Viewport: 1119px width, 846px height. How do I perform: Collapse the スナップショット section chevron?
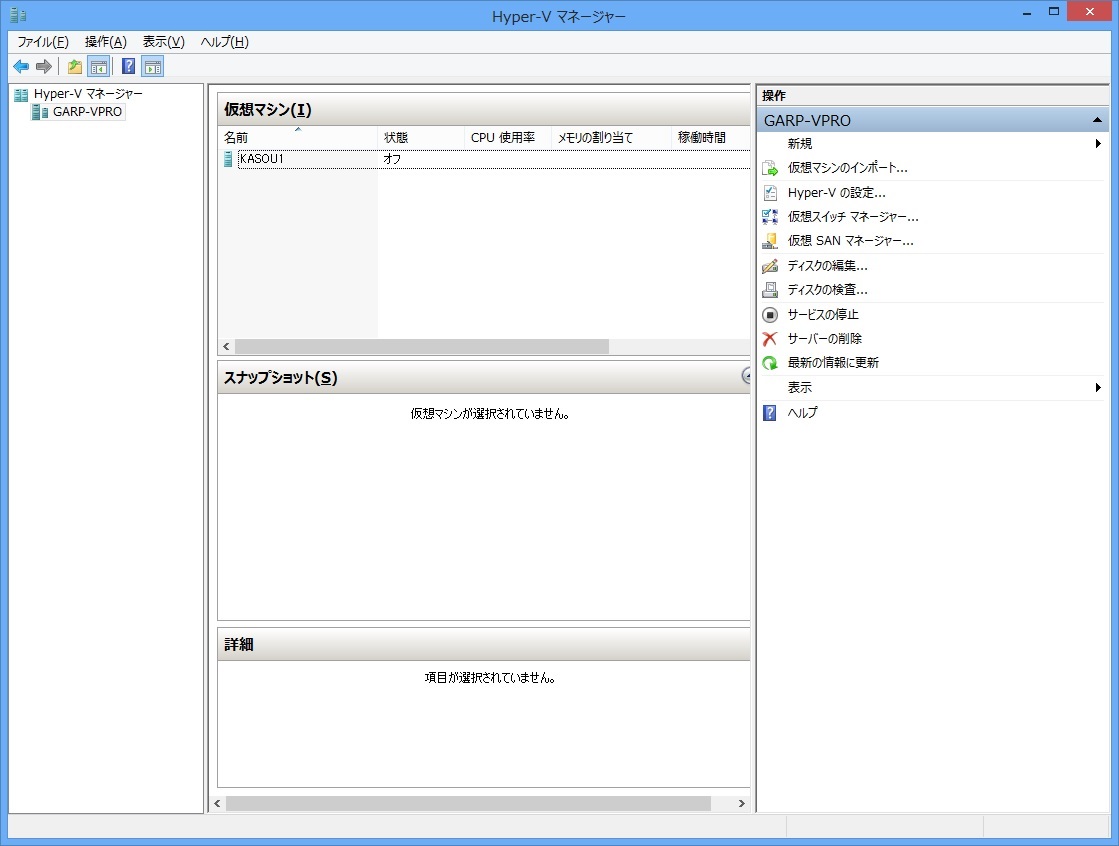[x=746, y=376]
